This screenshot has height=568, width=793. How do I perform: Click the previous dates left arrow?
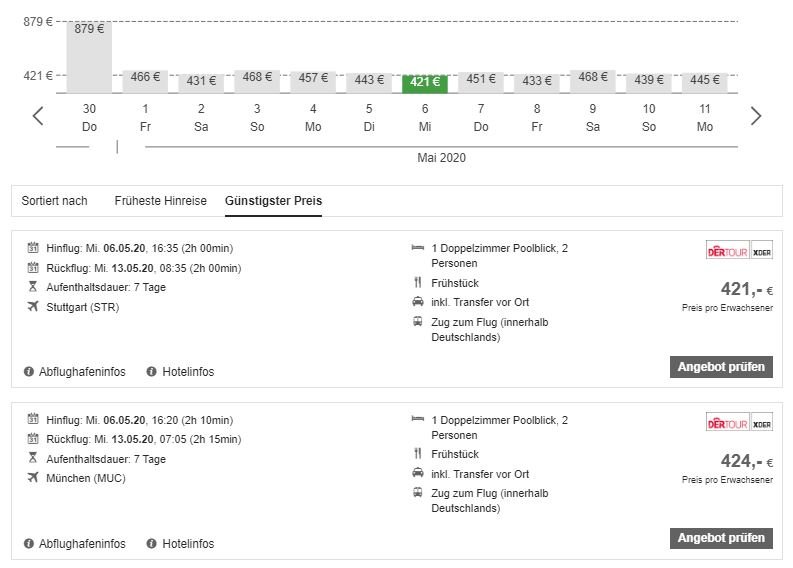pyautogui.click(x=38, y=116)
